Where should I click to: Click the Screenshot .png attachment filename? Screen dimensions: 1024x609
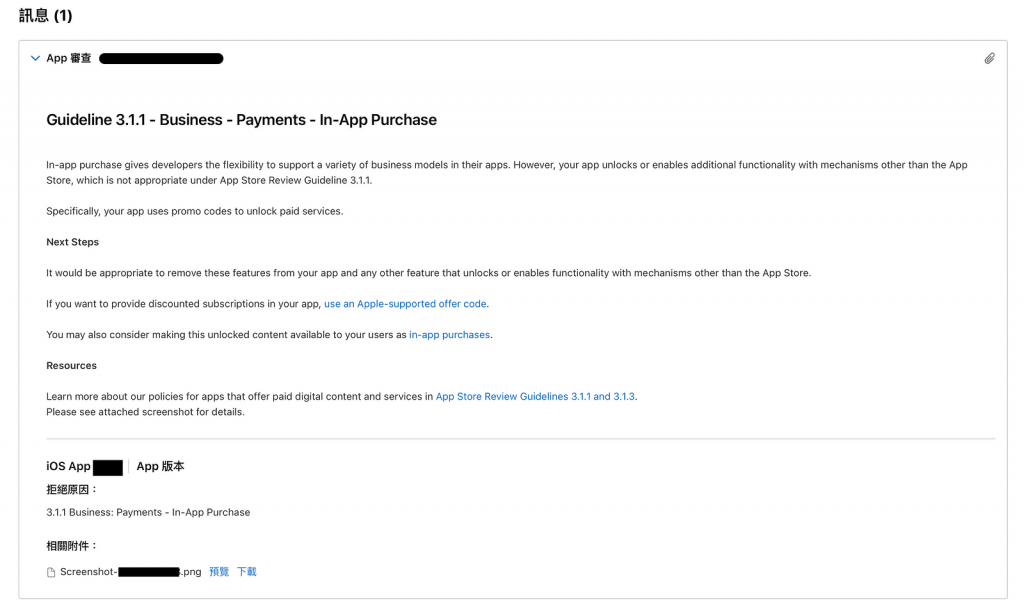pos(130,572)
